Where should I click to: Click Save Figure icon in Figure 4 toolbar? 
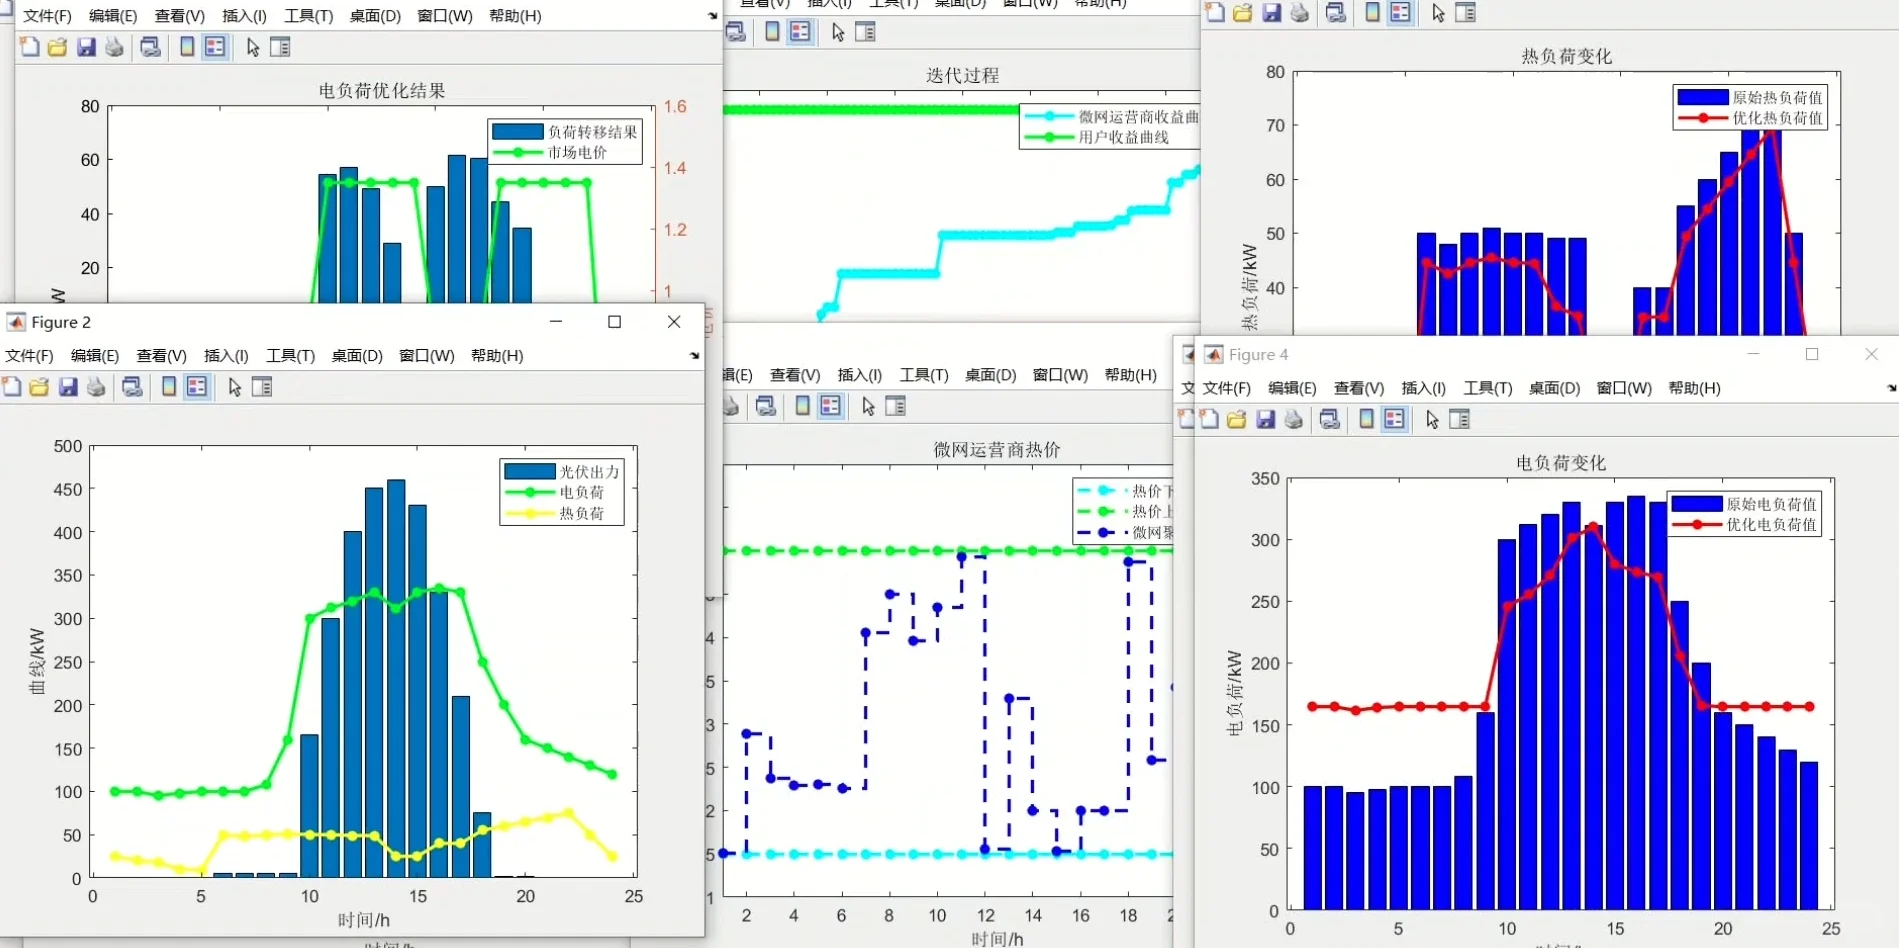1266,420
